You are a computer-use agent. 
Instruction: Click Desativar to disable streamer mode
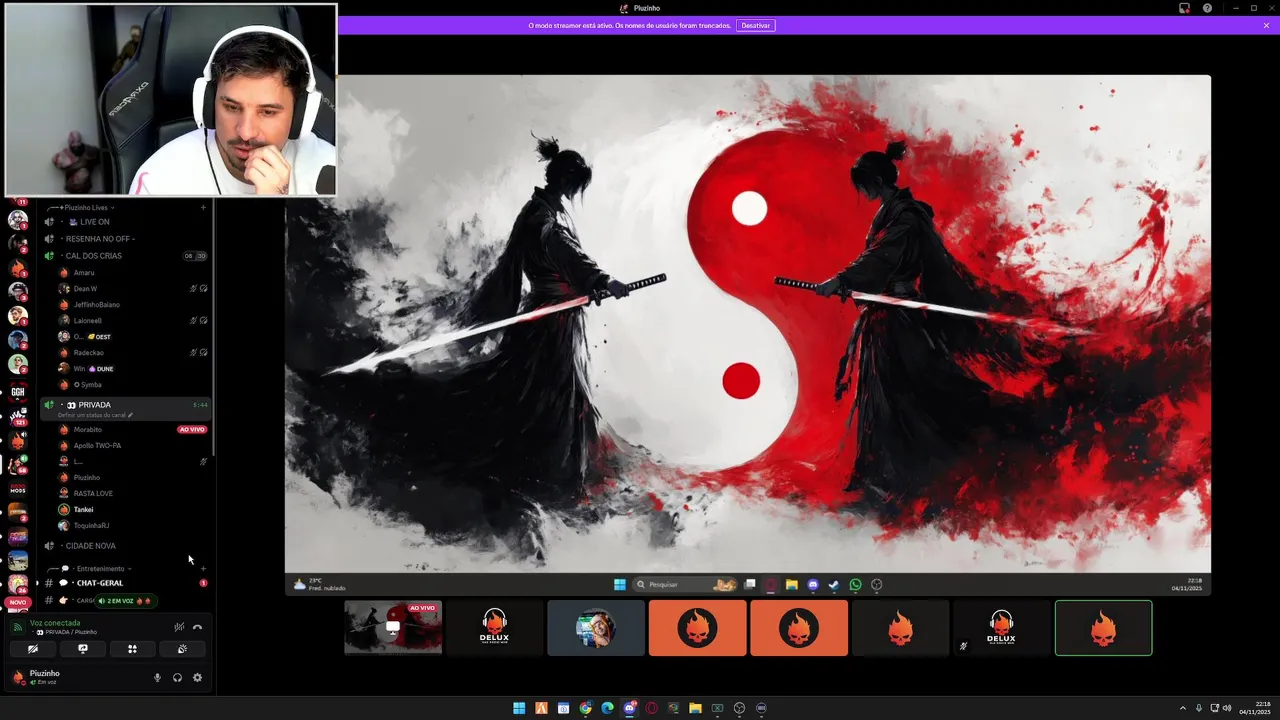(x=755, y=25)
